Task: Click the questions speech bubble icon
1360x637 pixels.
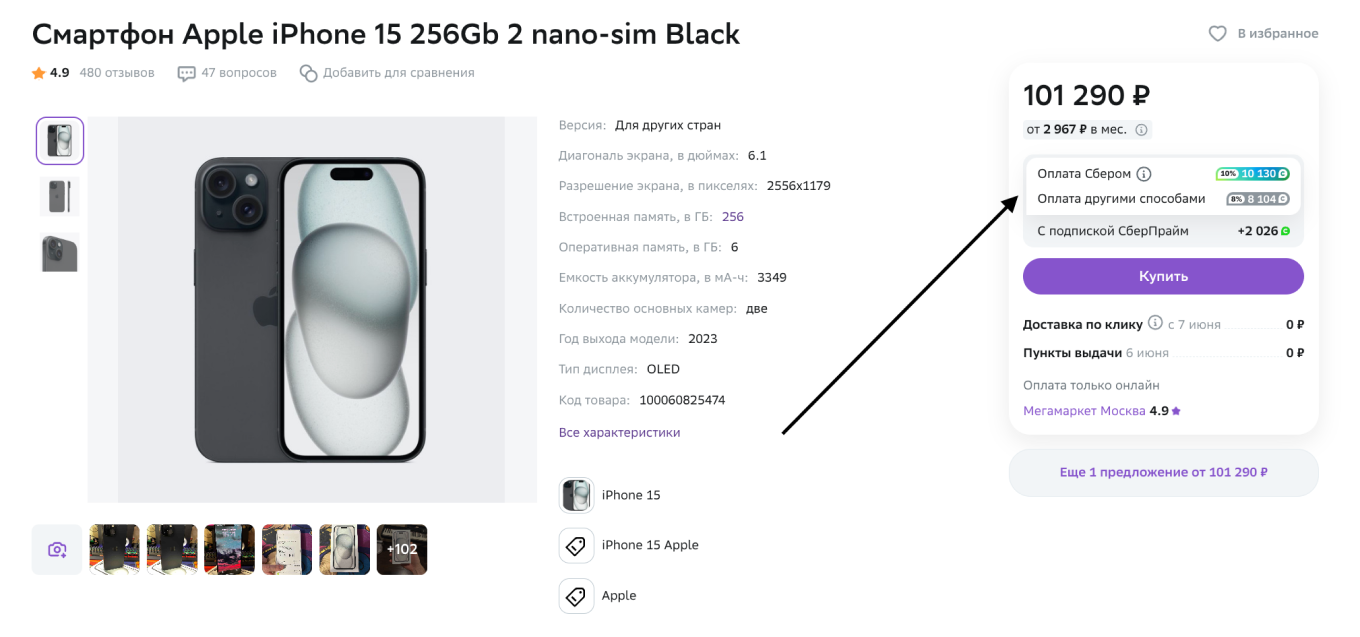Action: point(187,73)
